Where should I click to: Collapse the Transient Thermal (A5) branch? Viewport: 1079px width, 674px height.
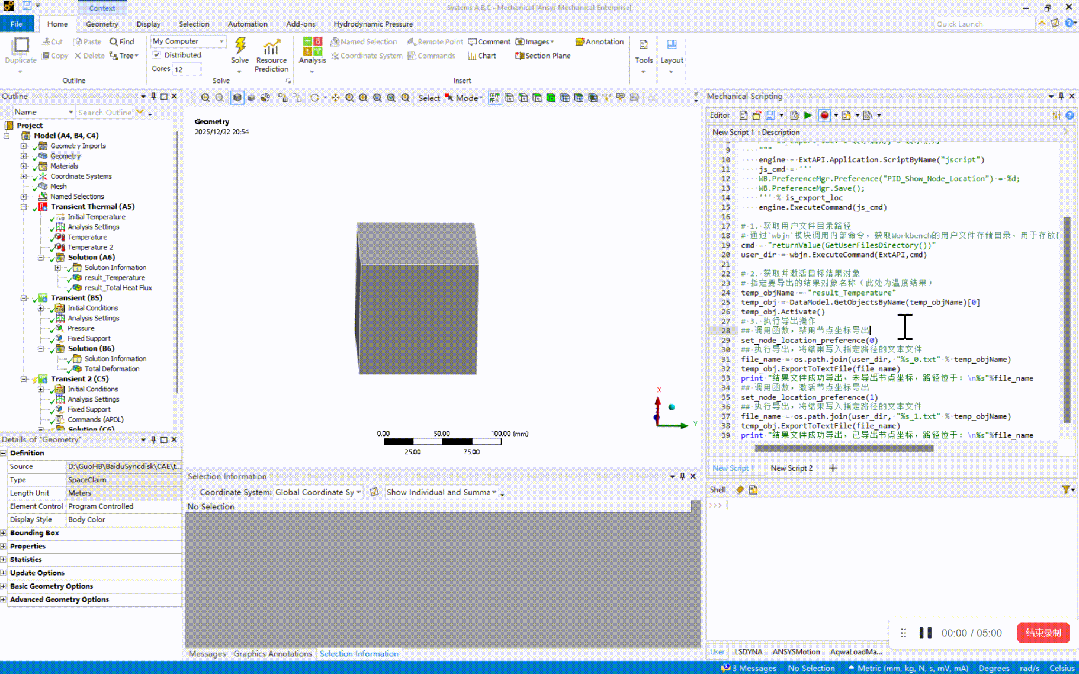coord(24,207)
